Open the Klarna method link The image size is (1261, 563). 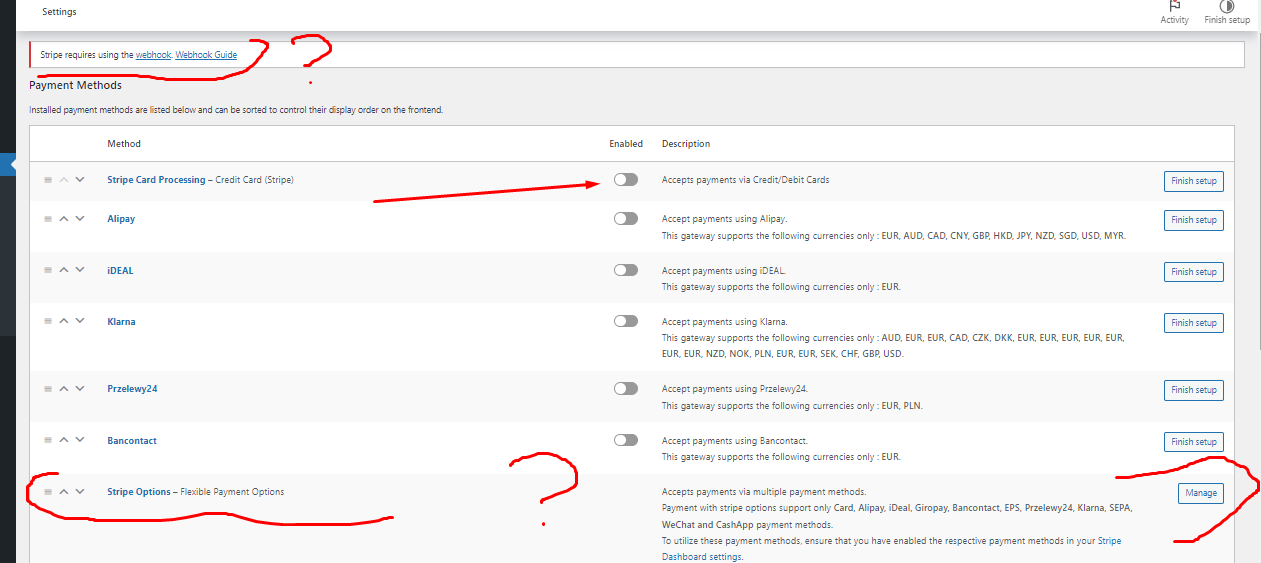point(121,322)
